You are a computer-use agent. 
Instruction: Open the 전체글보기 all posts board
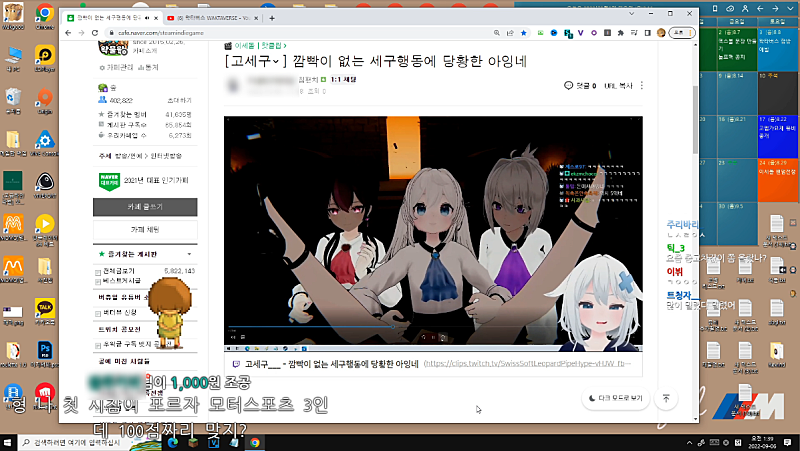point(119,271)
